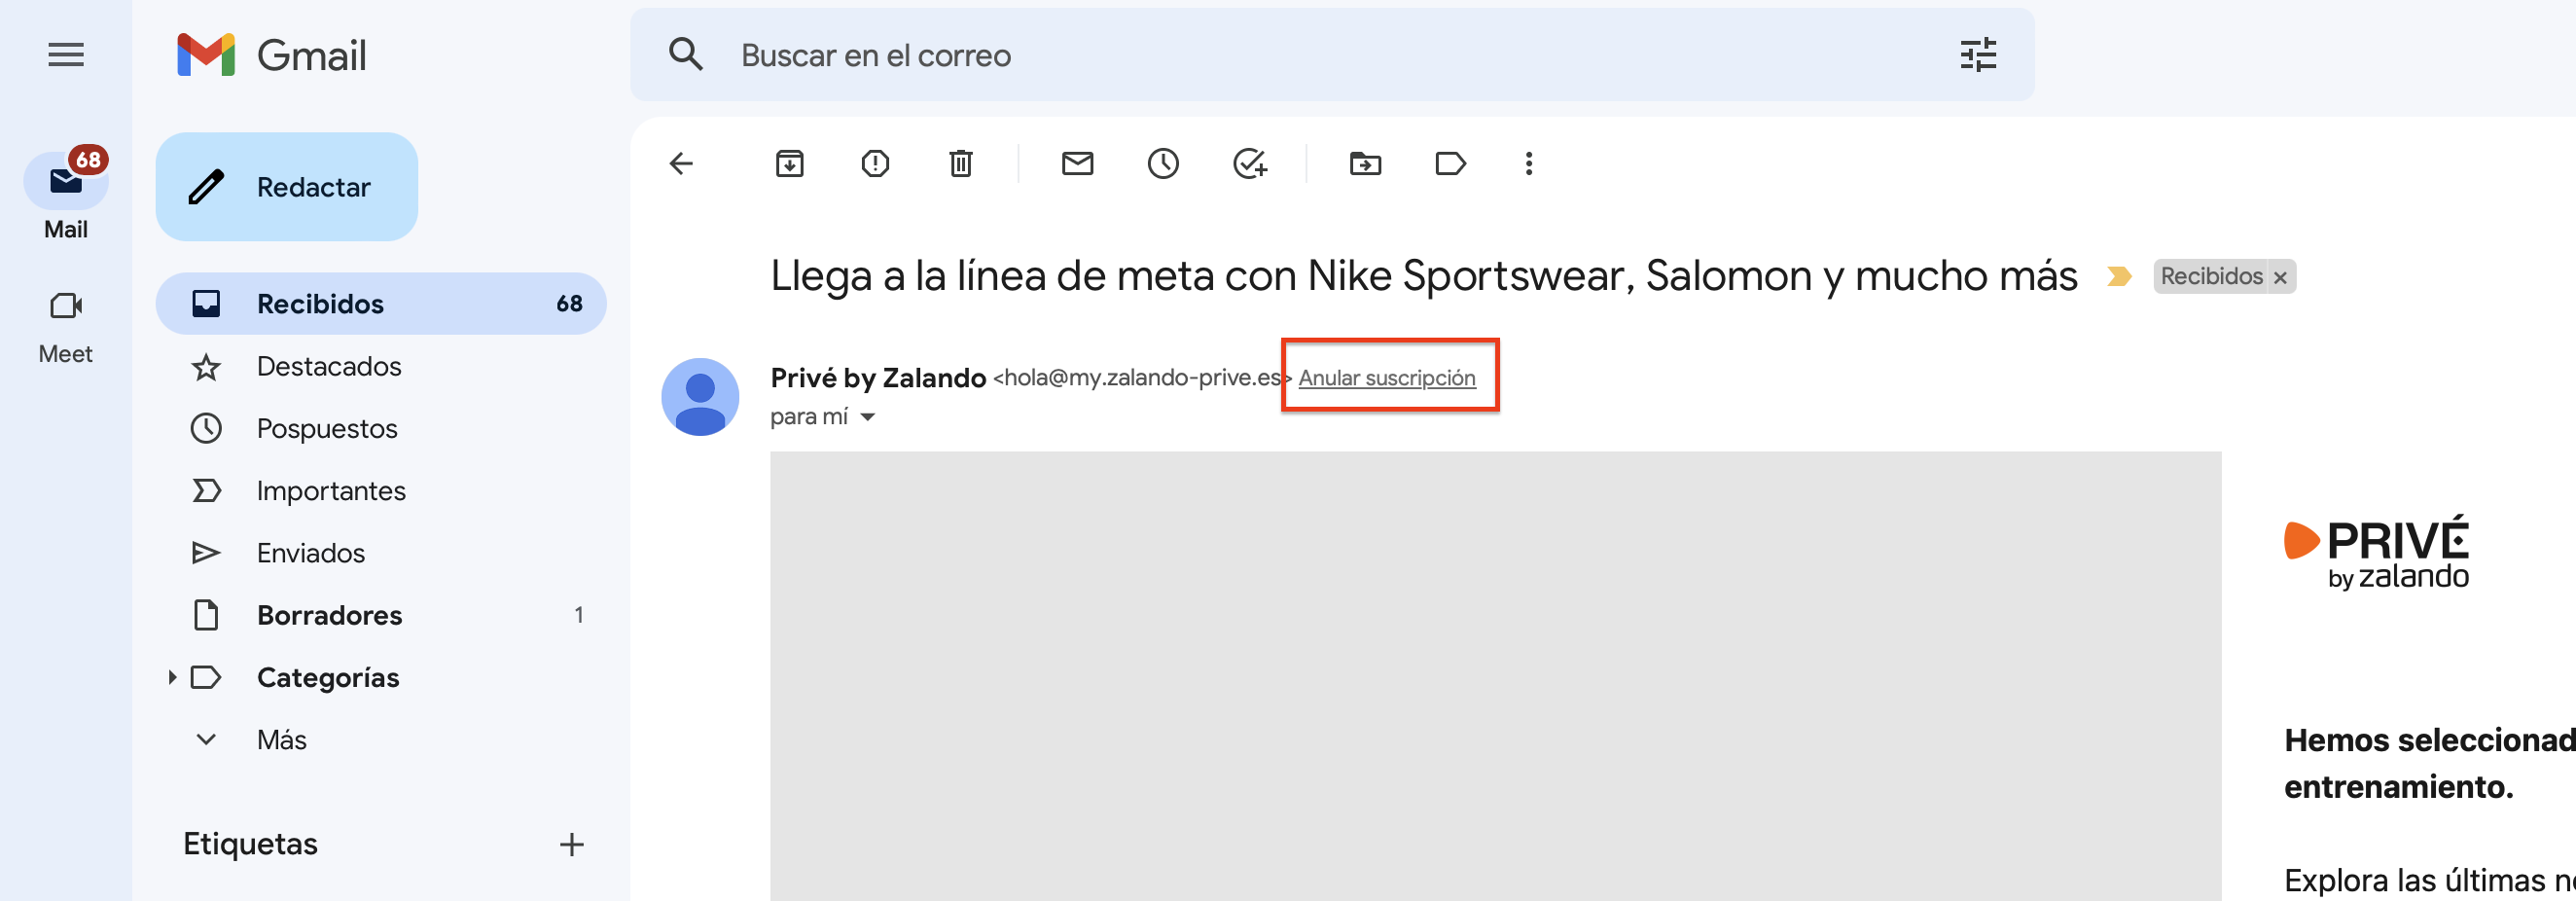
Task: Add email to Tasks
Action: tap(1250, 164)
